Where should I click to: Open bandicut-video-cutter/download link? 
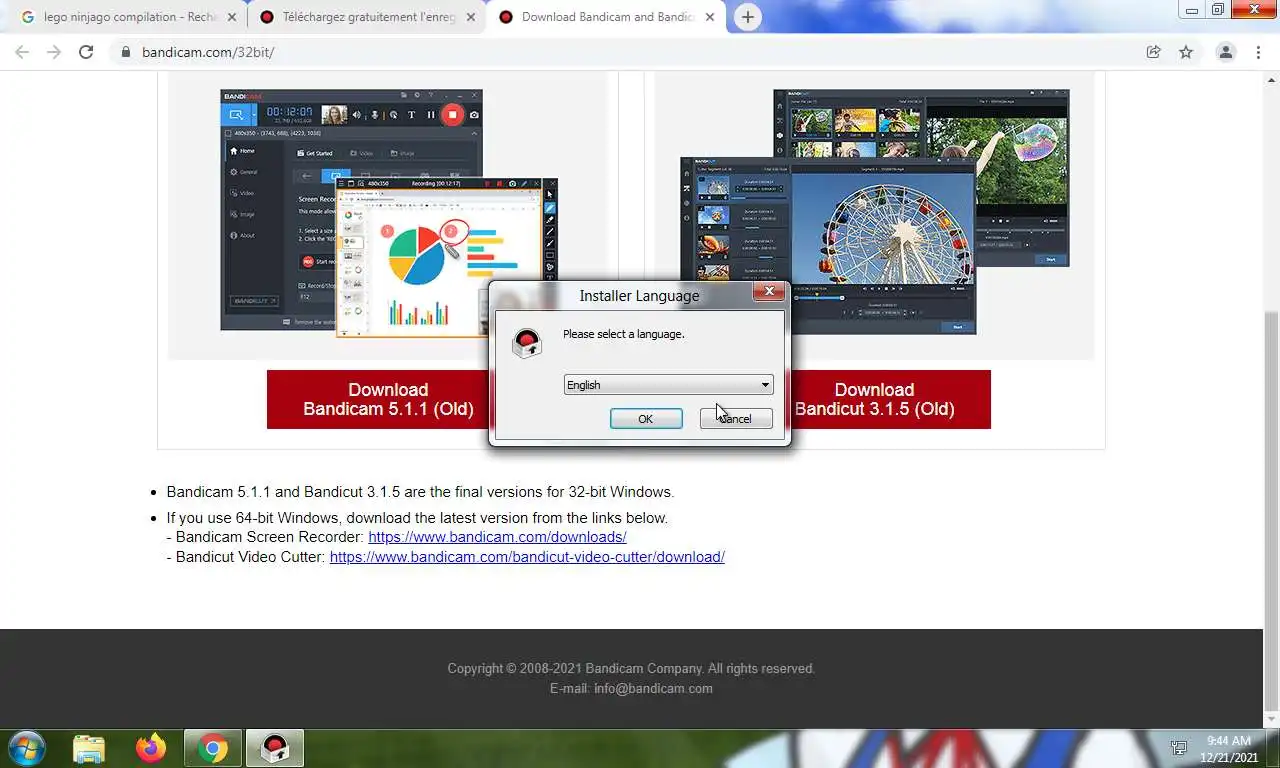(527, 557)
